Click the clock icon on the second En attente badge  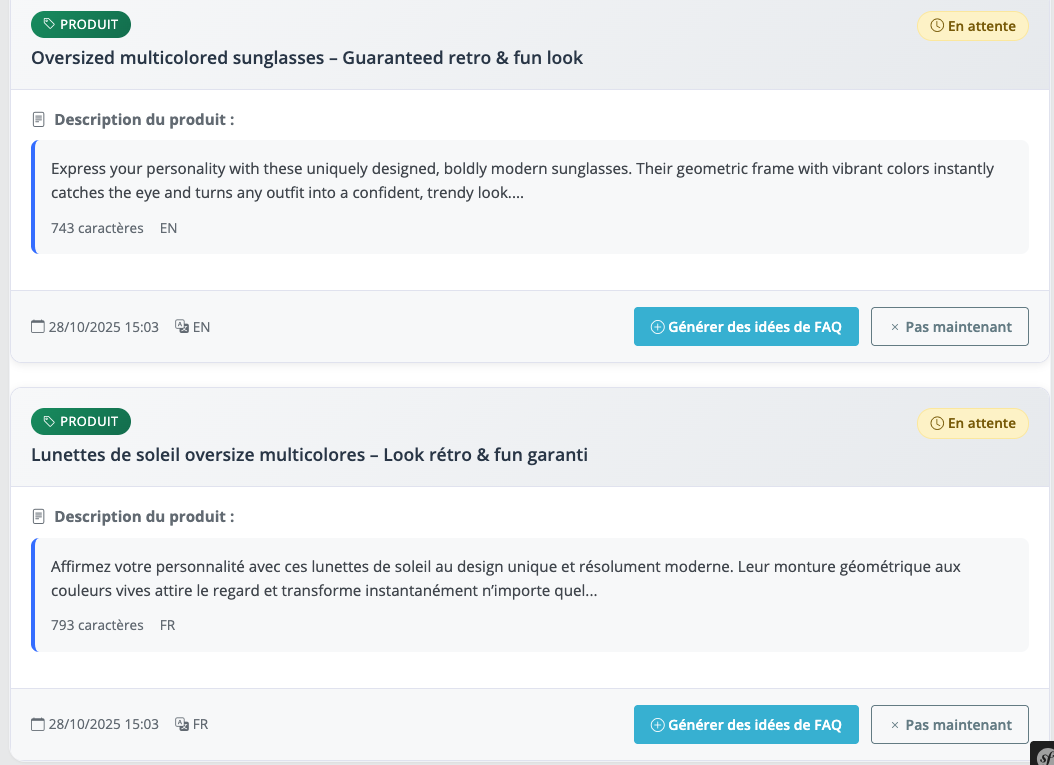coord(937,423)
